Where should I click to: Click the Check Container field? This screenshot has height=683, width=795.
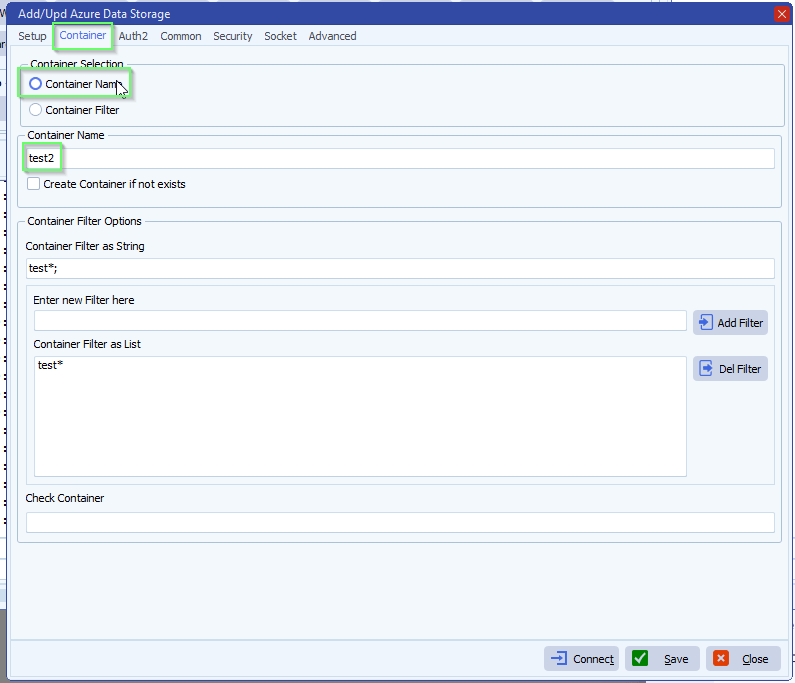tap(400, 522)
